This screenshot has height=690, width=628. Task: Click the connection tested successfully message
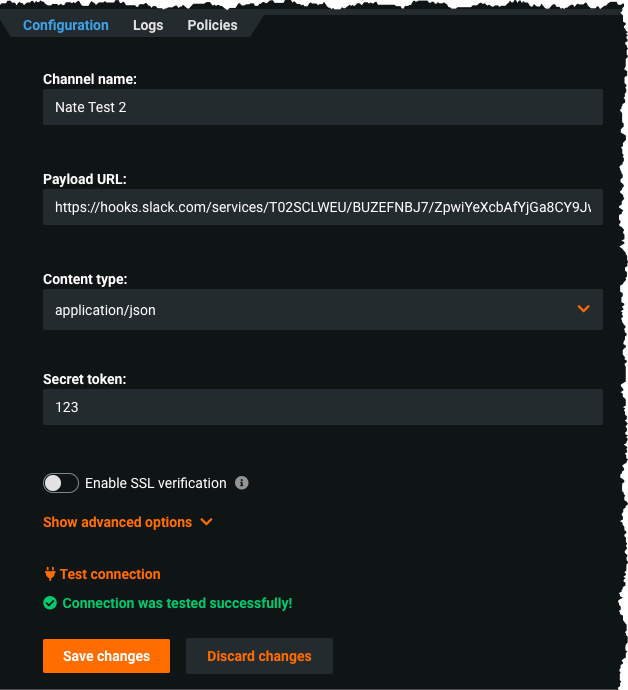coord(177,603)
